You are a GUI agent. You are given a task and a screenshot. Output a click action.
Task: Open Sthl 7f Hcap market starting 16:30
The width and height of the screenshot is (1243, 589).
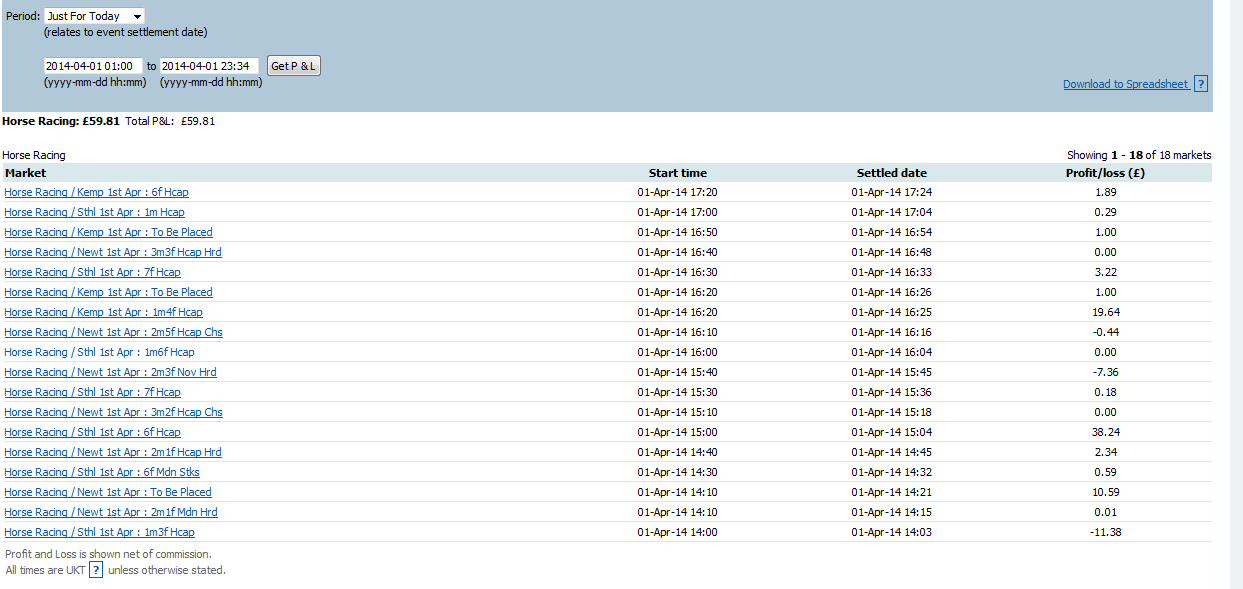(92, 272)
